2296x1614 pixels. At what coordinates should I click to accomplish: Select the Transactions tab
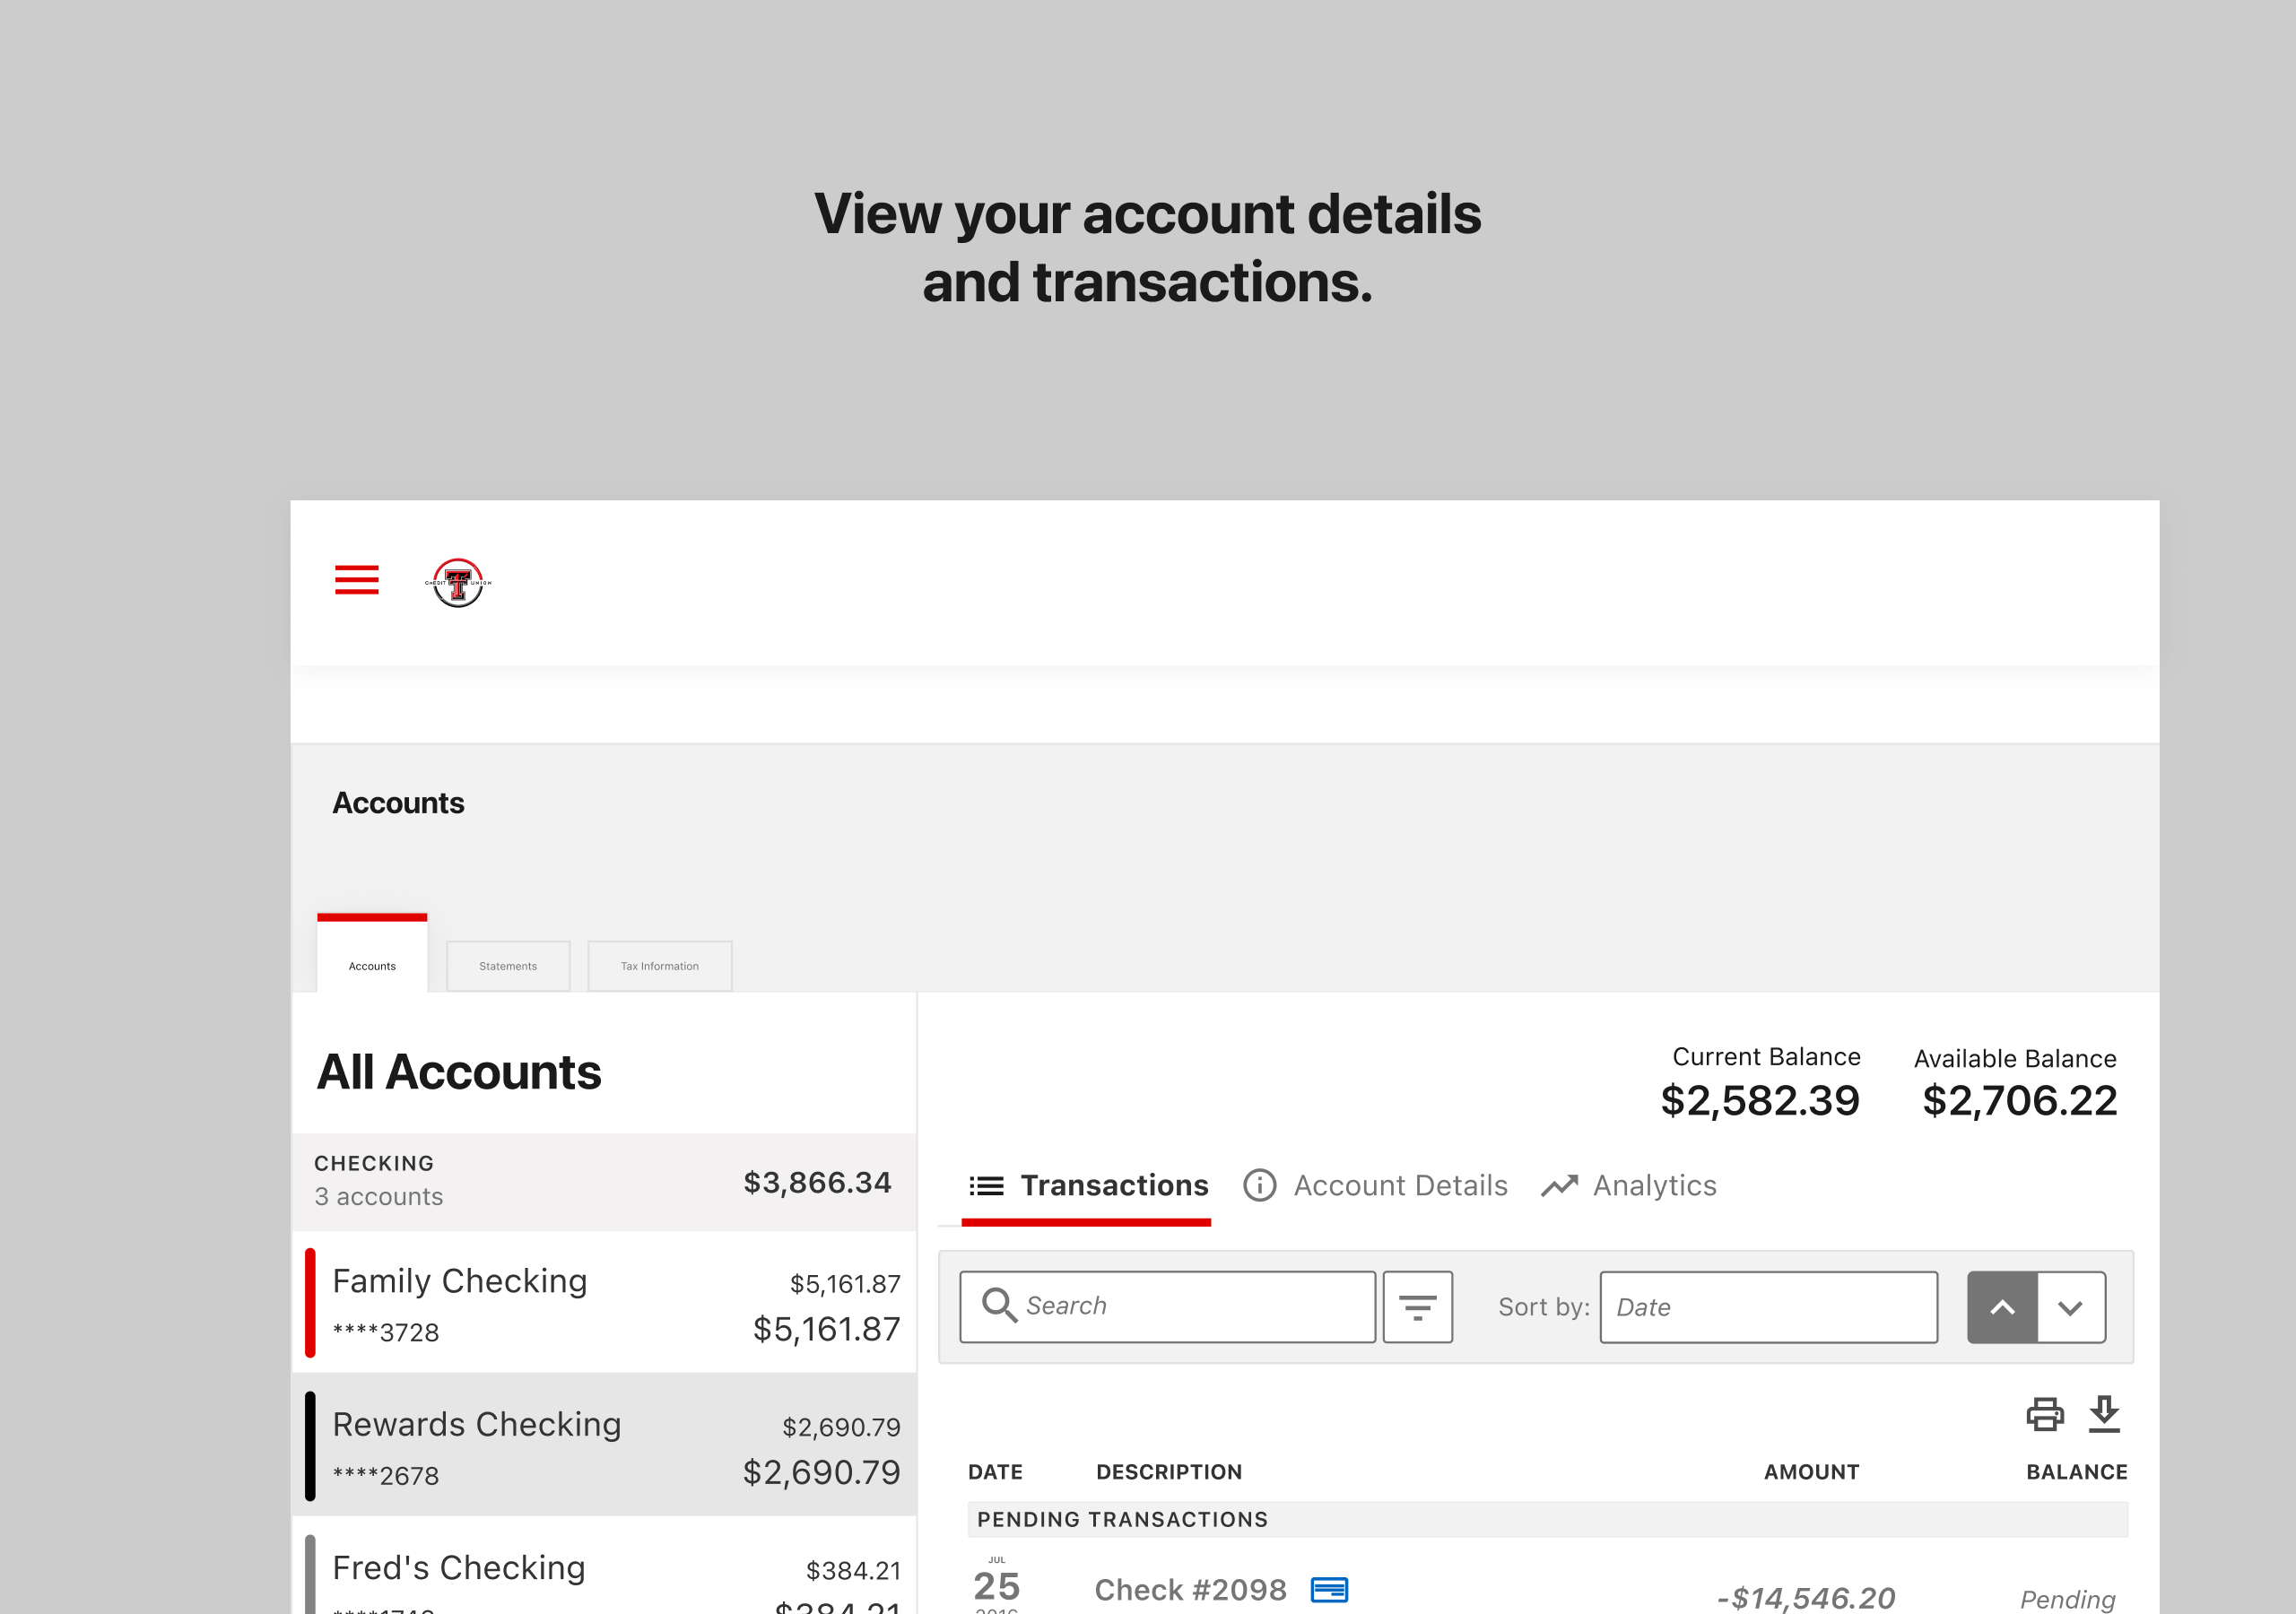click(1086, 1186)
